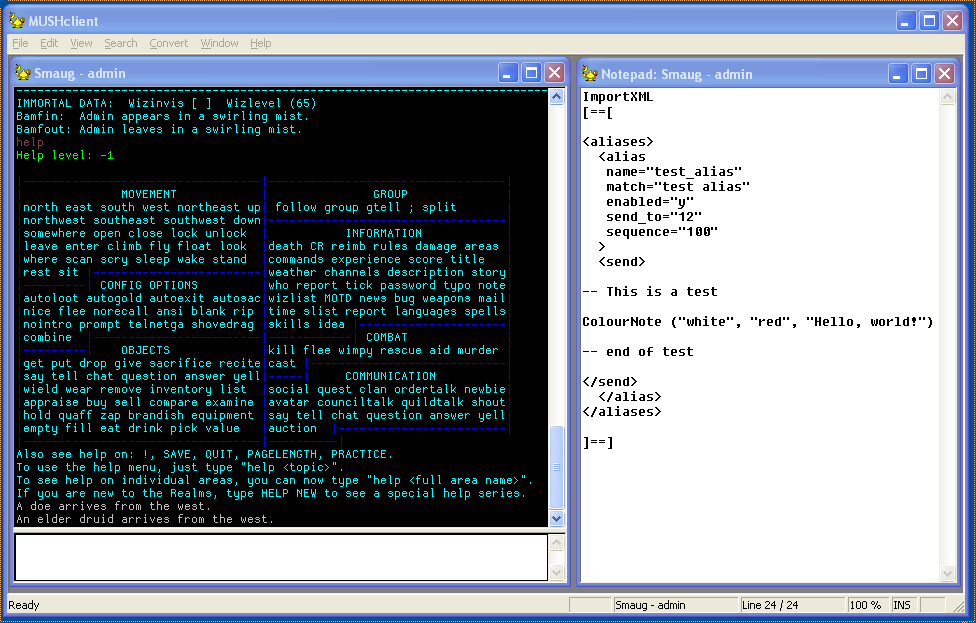Maximize the Notepad: Smaug - admin window

tap(922, 73)
